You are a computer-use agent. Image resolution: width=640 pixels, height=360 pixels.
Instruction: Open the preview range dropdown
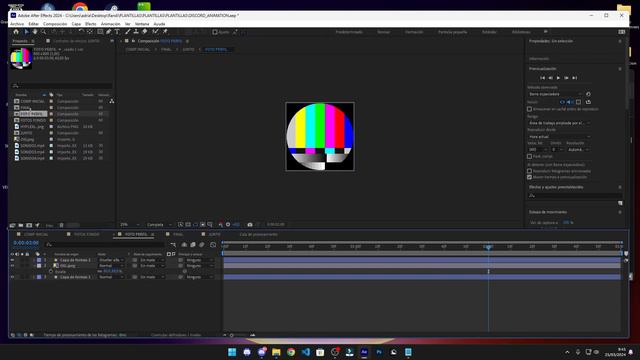click(x=559, y=123)
